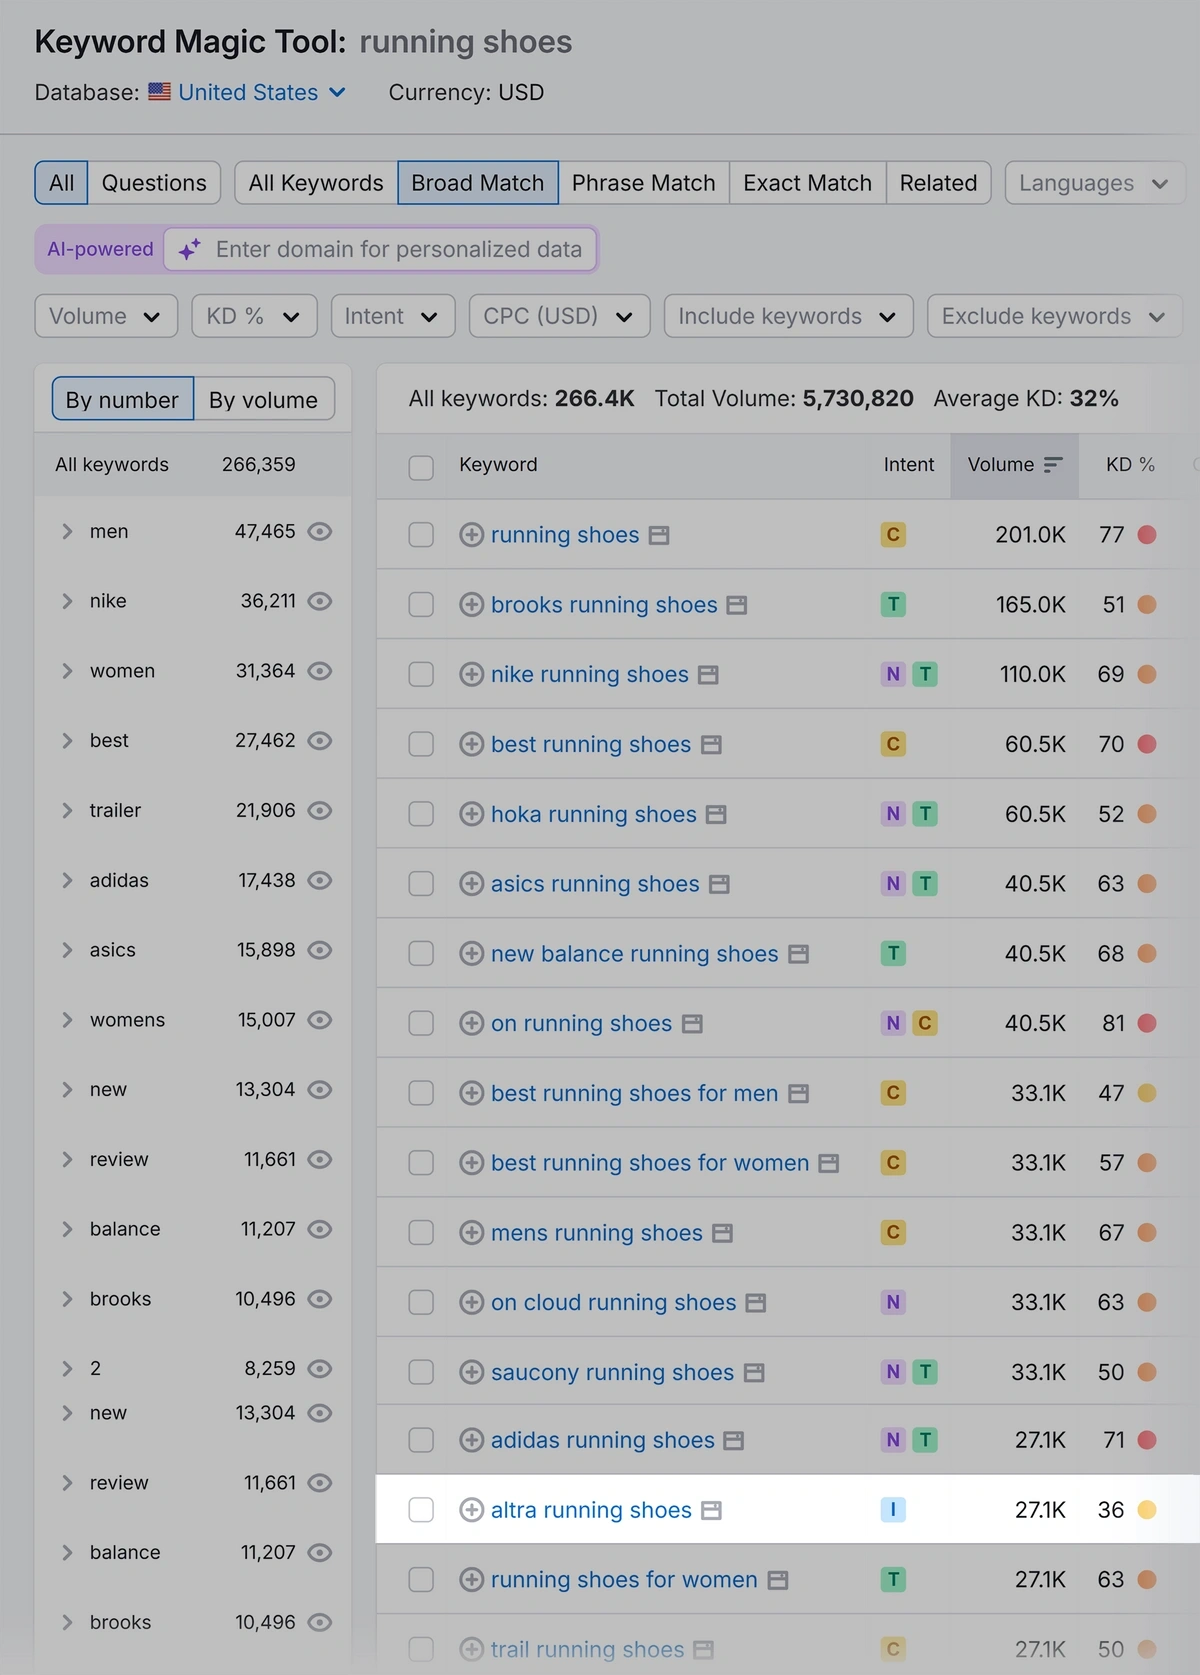Toggle the select-all checkbox in Keyword header

pyautogui.click(x=421, y=467)
